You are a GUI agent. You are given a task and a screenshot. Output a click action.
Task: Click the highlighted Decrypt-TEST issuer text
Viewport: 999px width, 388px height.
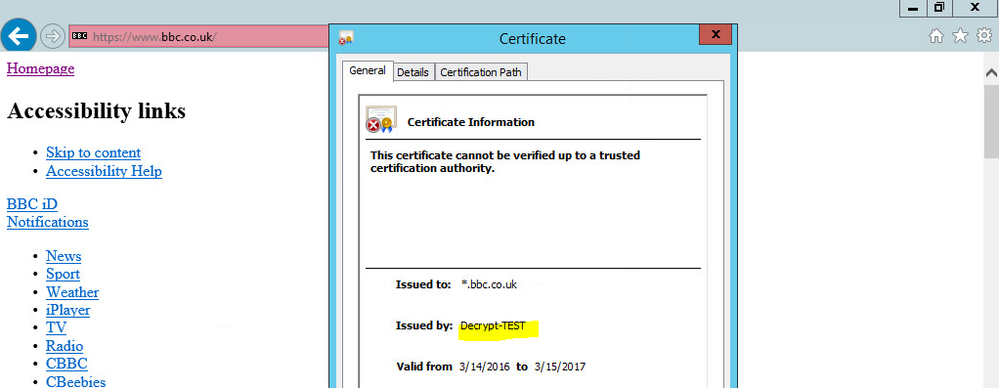click(492, 326)
